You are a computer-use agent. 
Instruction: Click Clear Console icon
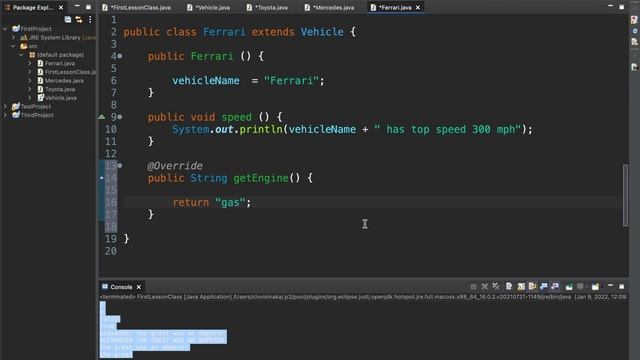pyautogui.click(x=509, y=287)
